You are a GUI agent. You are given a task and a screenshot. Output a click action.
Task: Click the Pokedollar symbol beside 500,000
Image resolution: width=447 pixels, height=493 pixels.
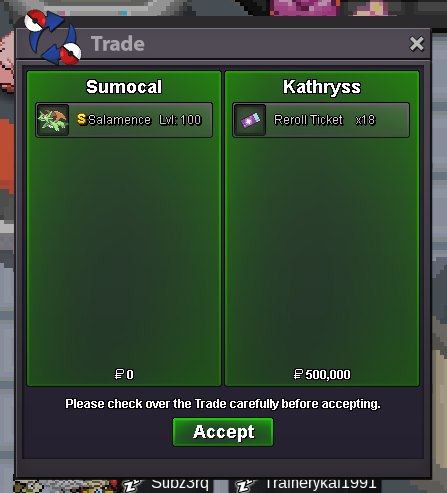[x=298, y=374]
